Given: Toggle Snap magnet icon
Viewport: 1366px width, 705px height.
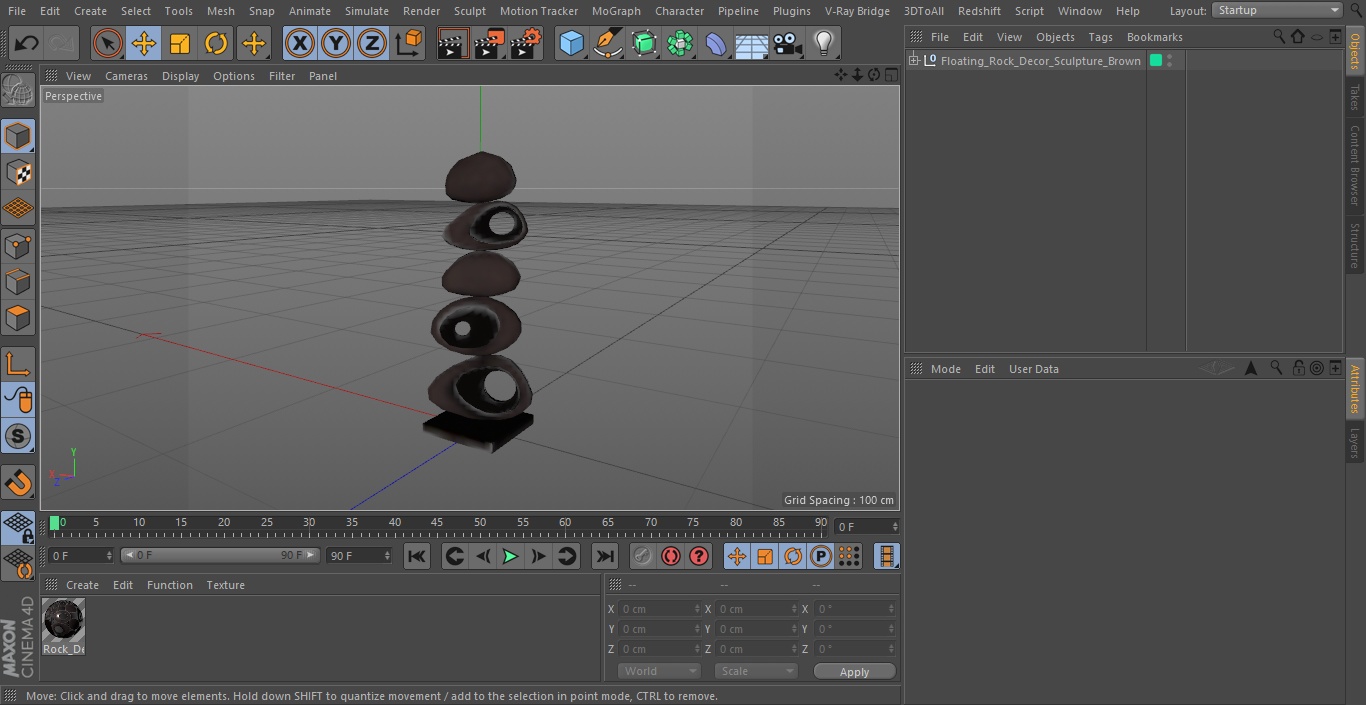Looking at the screenshot, I should (18, 483).
